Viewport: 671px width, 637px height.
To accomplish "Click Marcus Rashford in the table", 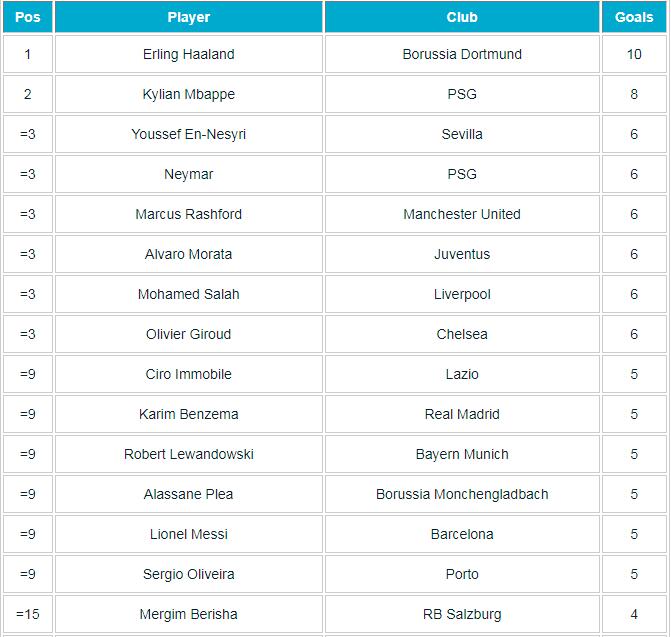I will tap(189, 214).
